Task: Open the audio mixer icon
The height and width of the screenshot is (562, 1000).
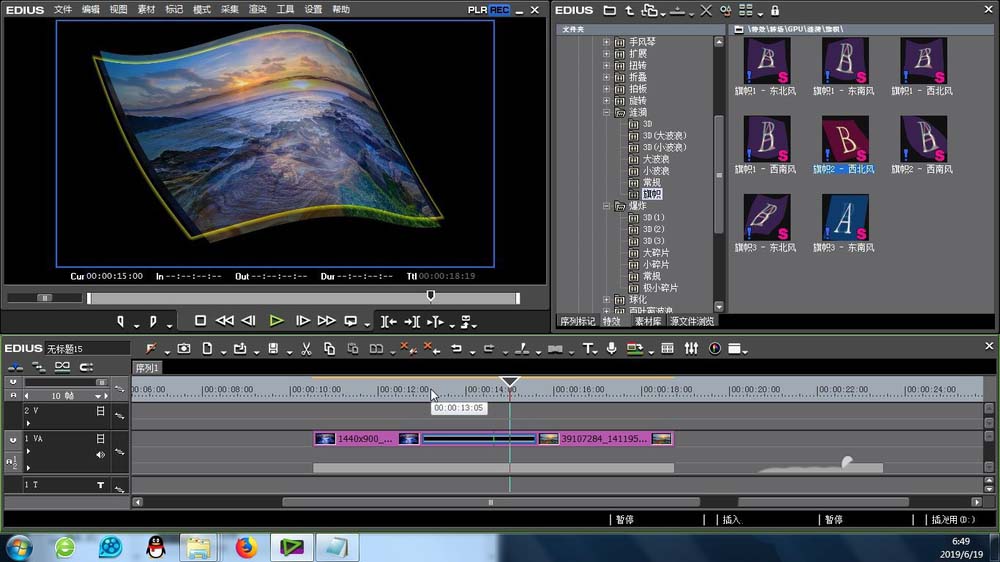Action: (691, 348)
